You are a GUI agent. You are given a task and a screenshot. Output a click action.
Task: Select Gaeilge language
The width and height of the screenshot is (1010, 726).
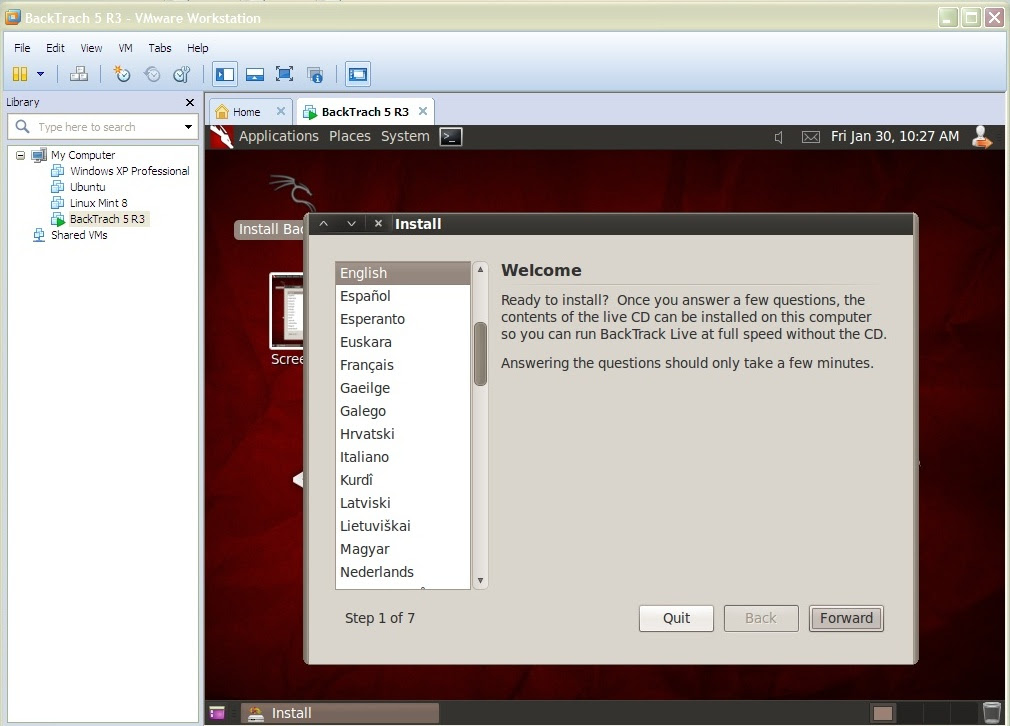point(403,388)
